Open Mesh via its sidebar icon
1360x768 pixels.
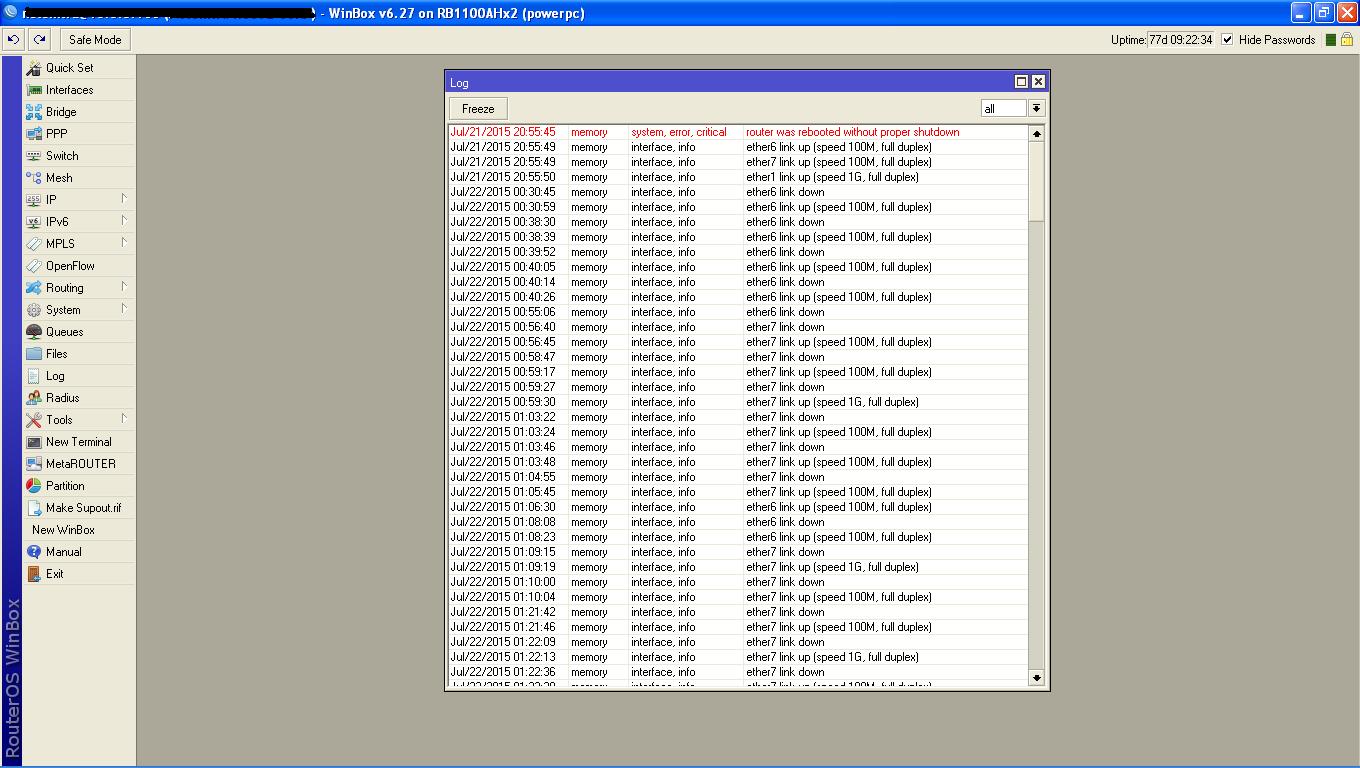pos(34,178)
